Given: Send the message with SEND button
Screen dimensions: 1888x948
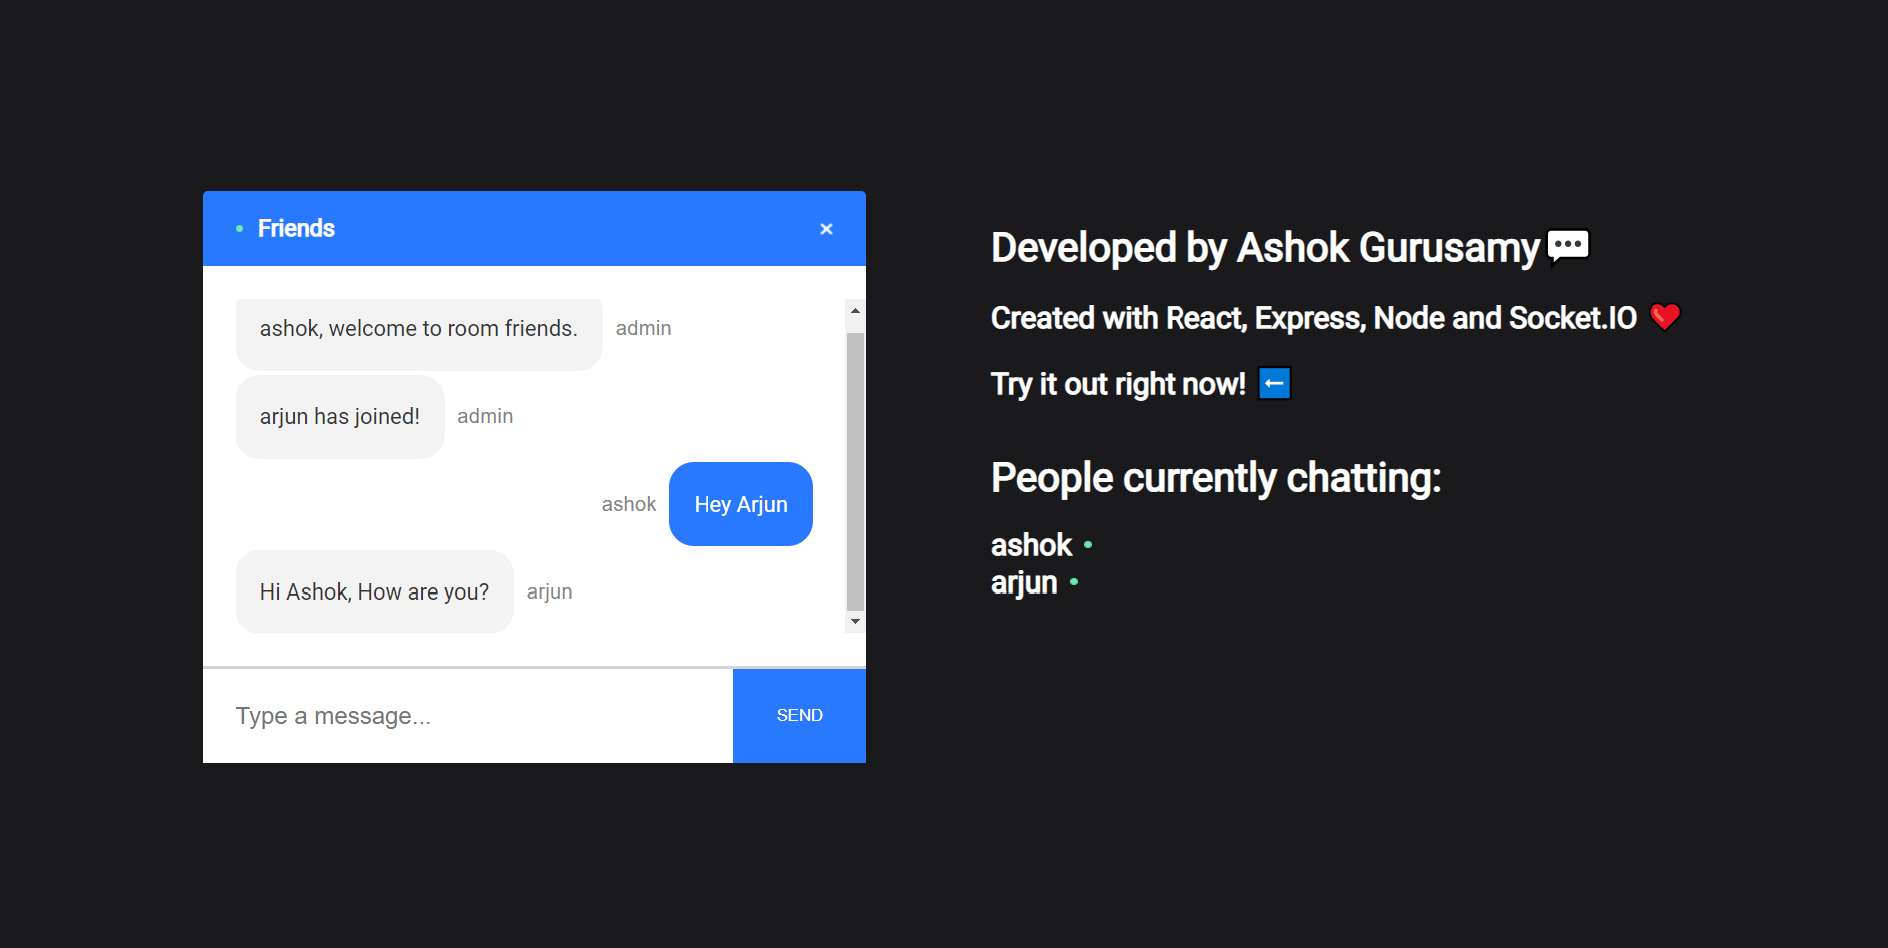Looking at the screenshot, I should 799,716.
